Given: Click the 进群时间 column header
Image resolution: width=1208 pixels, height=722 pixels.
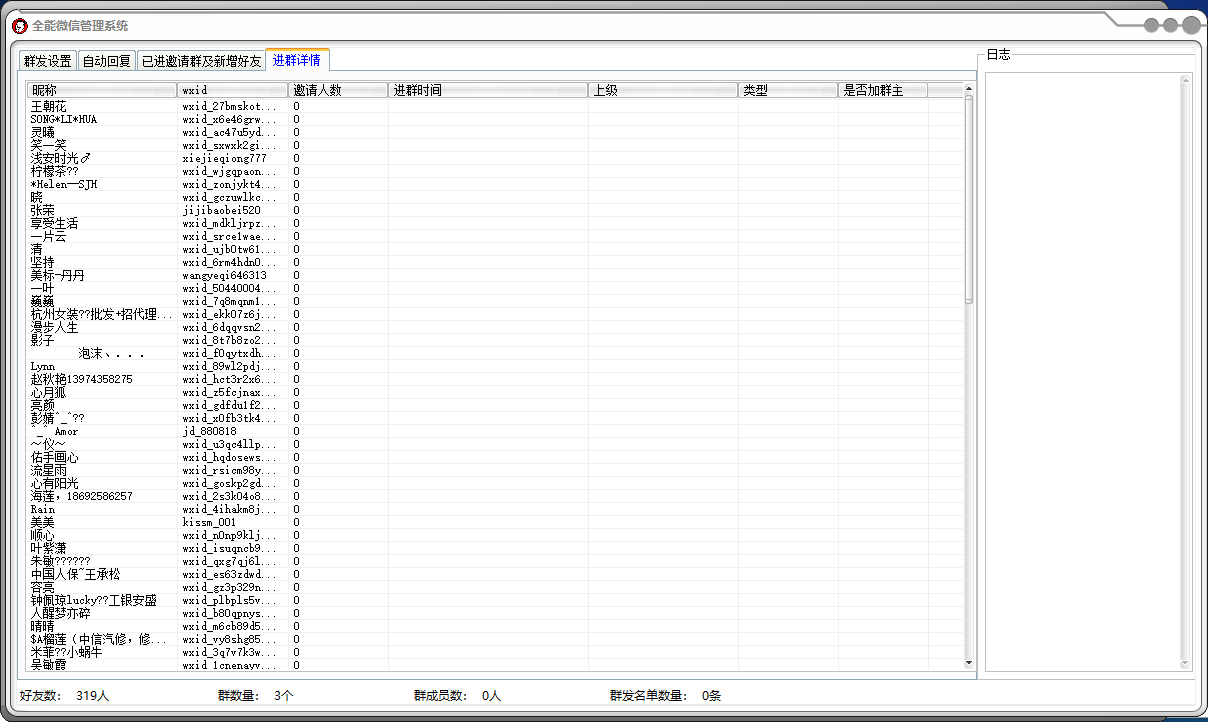Looking at the screenshot, I should coord(487,90).
